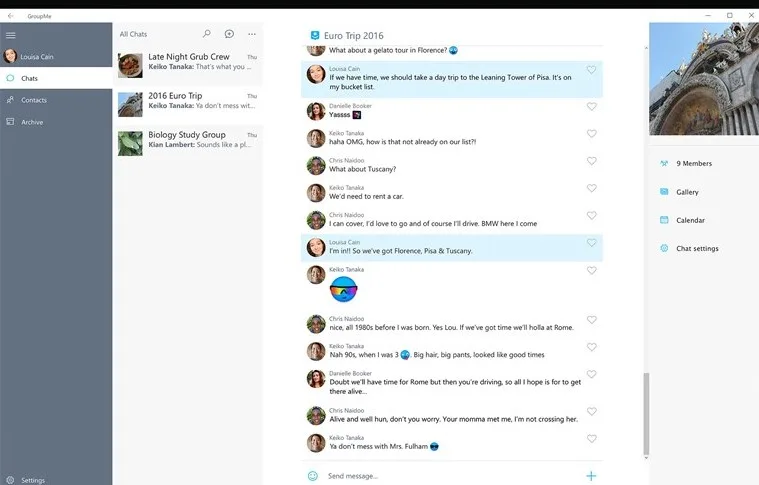Click the Settings gear icon in sidebar

(10, 480)
